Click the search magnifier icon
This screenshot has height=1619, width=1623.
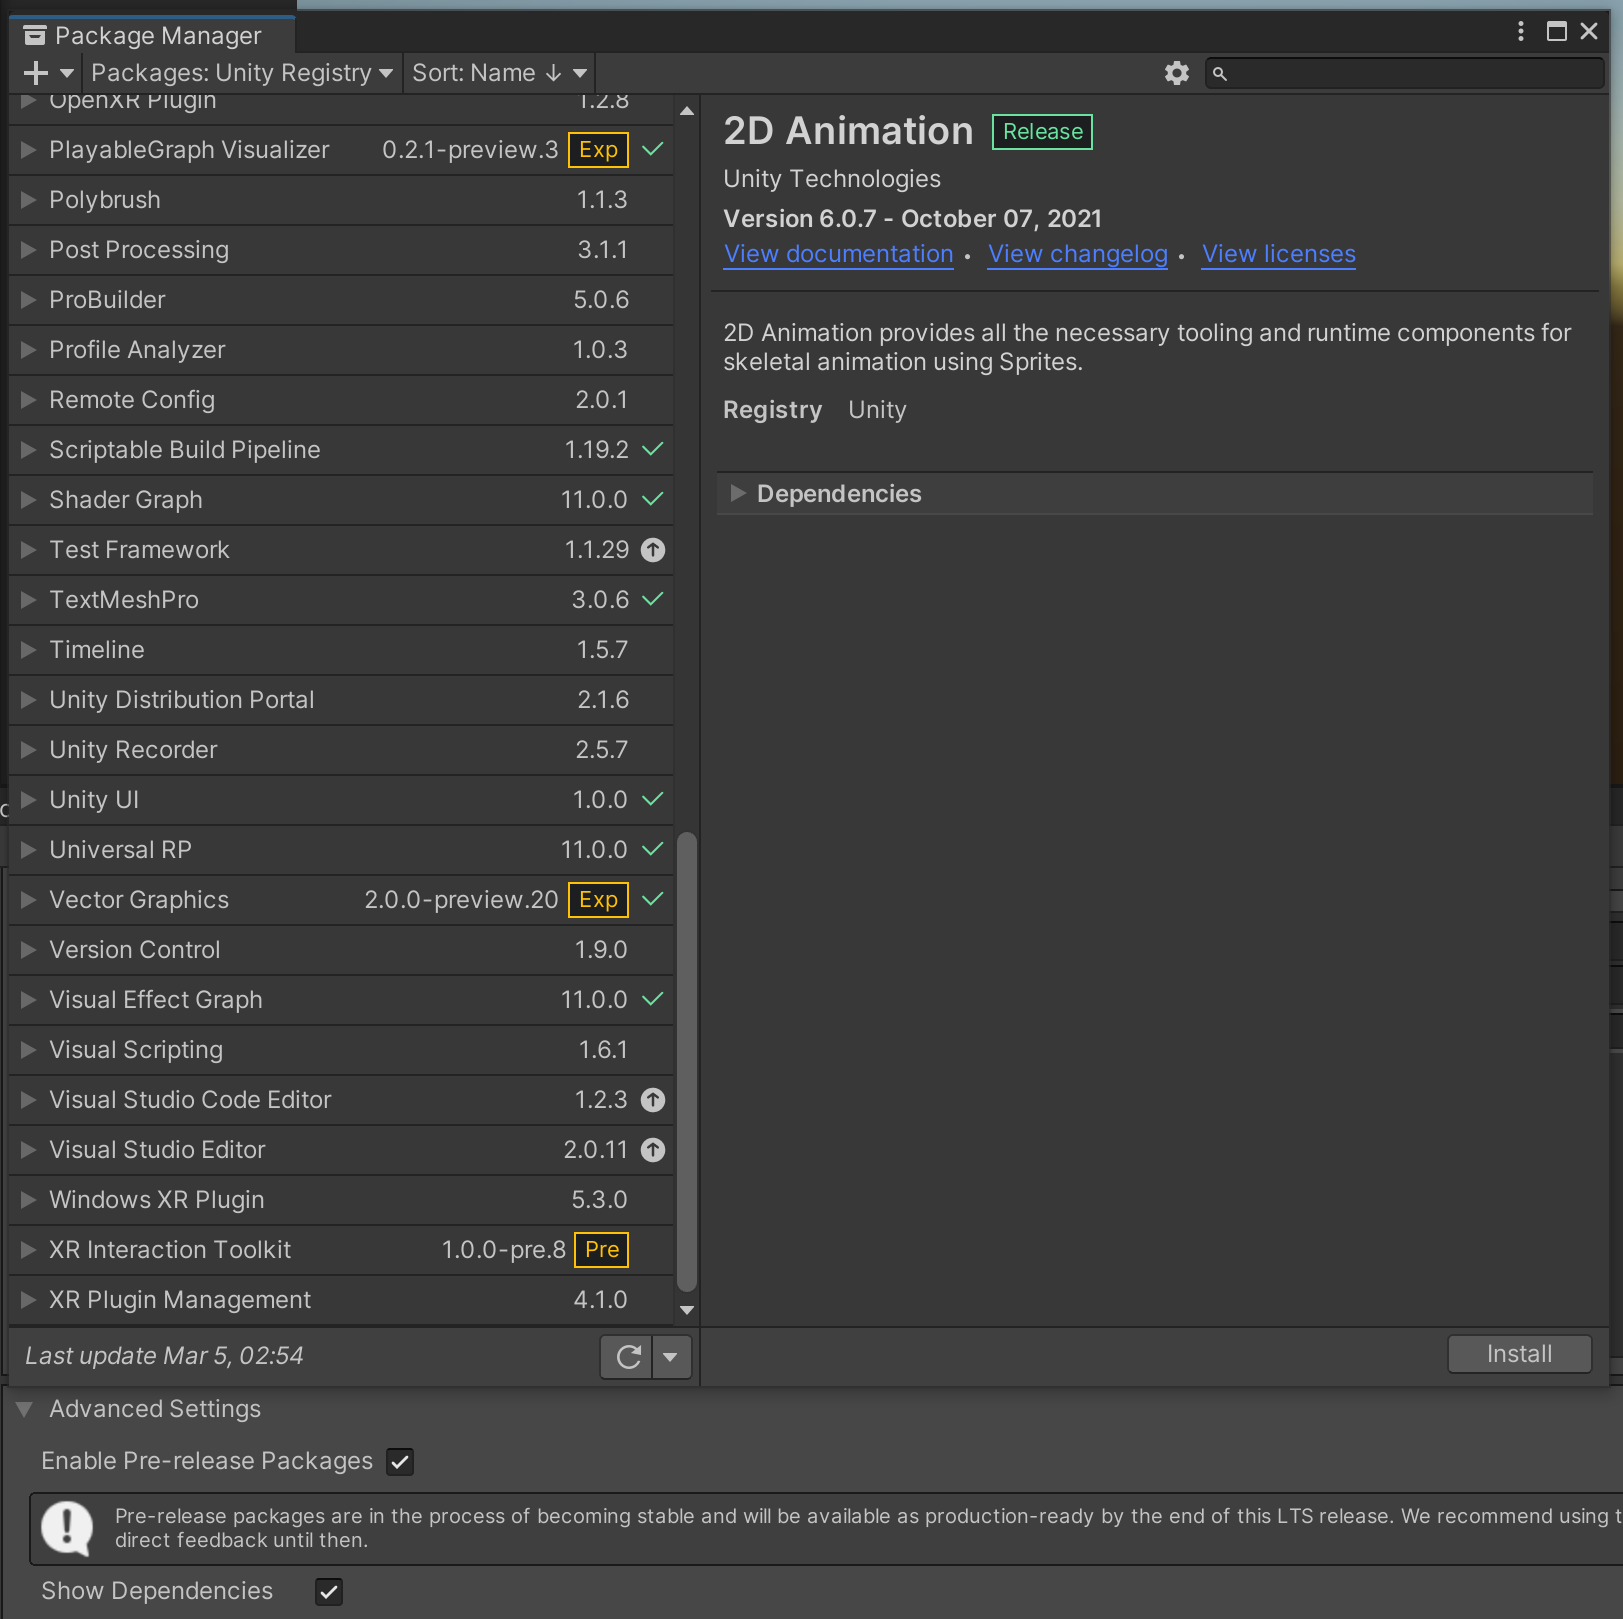coord(1220,73)
